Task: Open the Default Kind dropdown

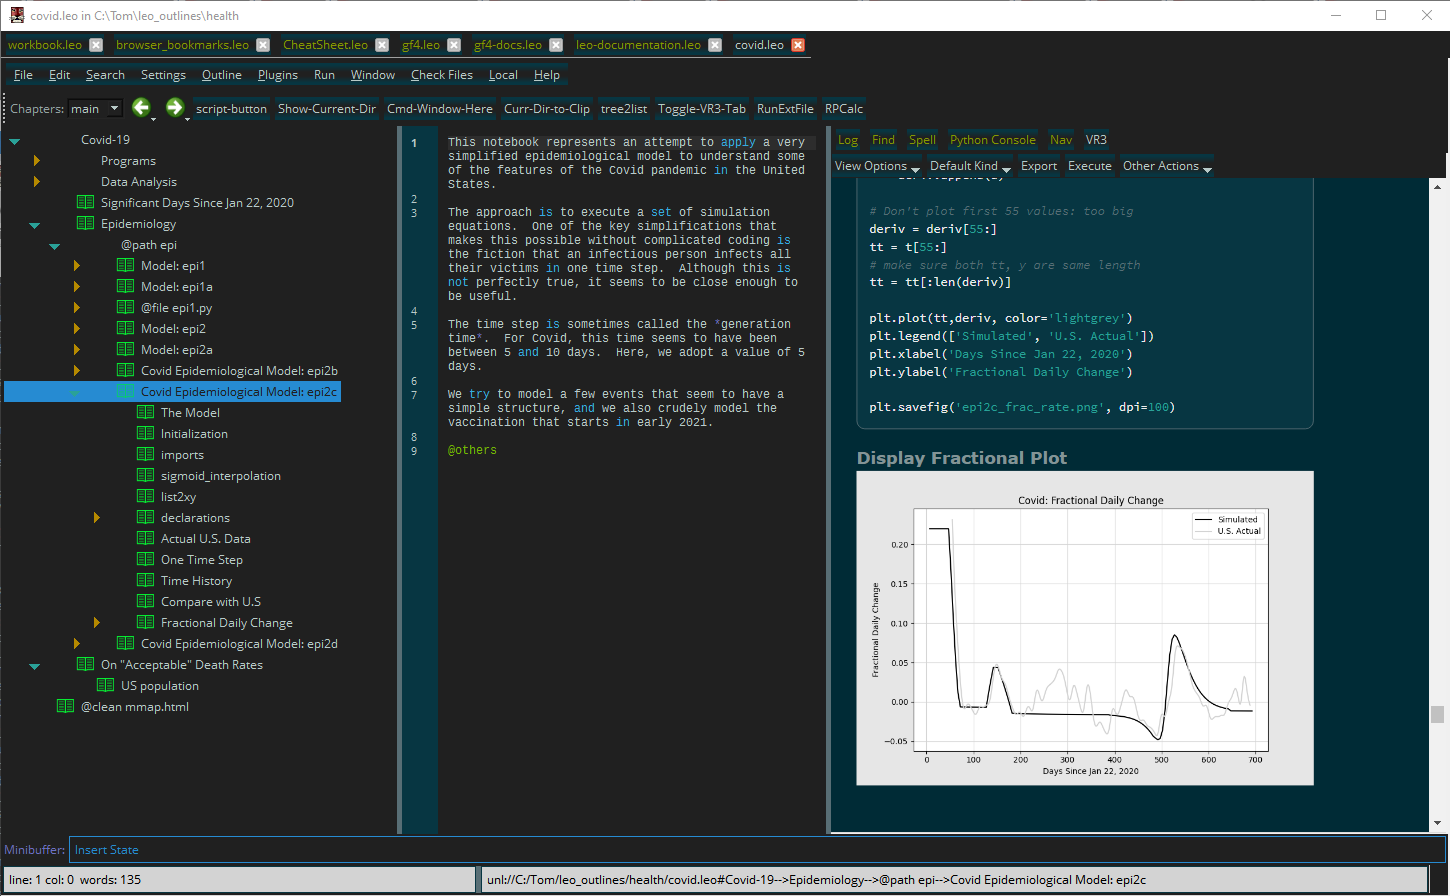Action: (969, 167)
